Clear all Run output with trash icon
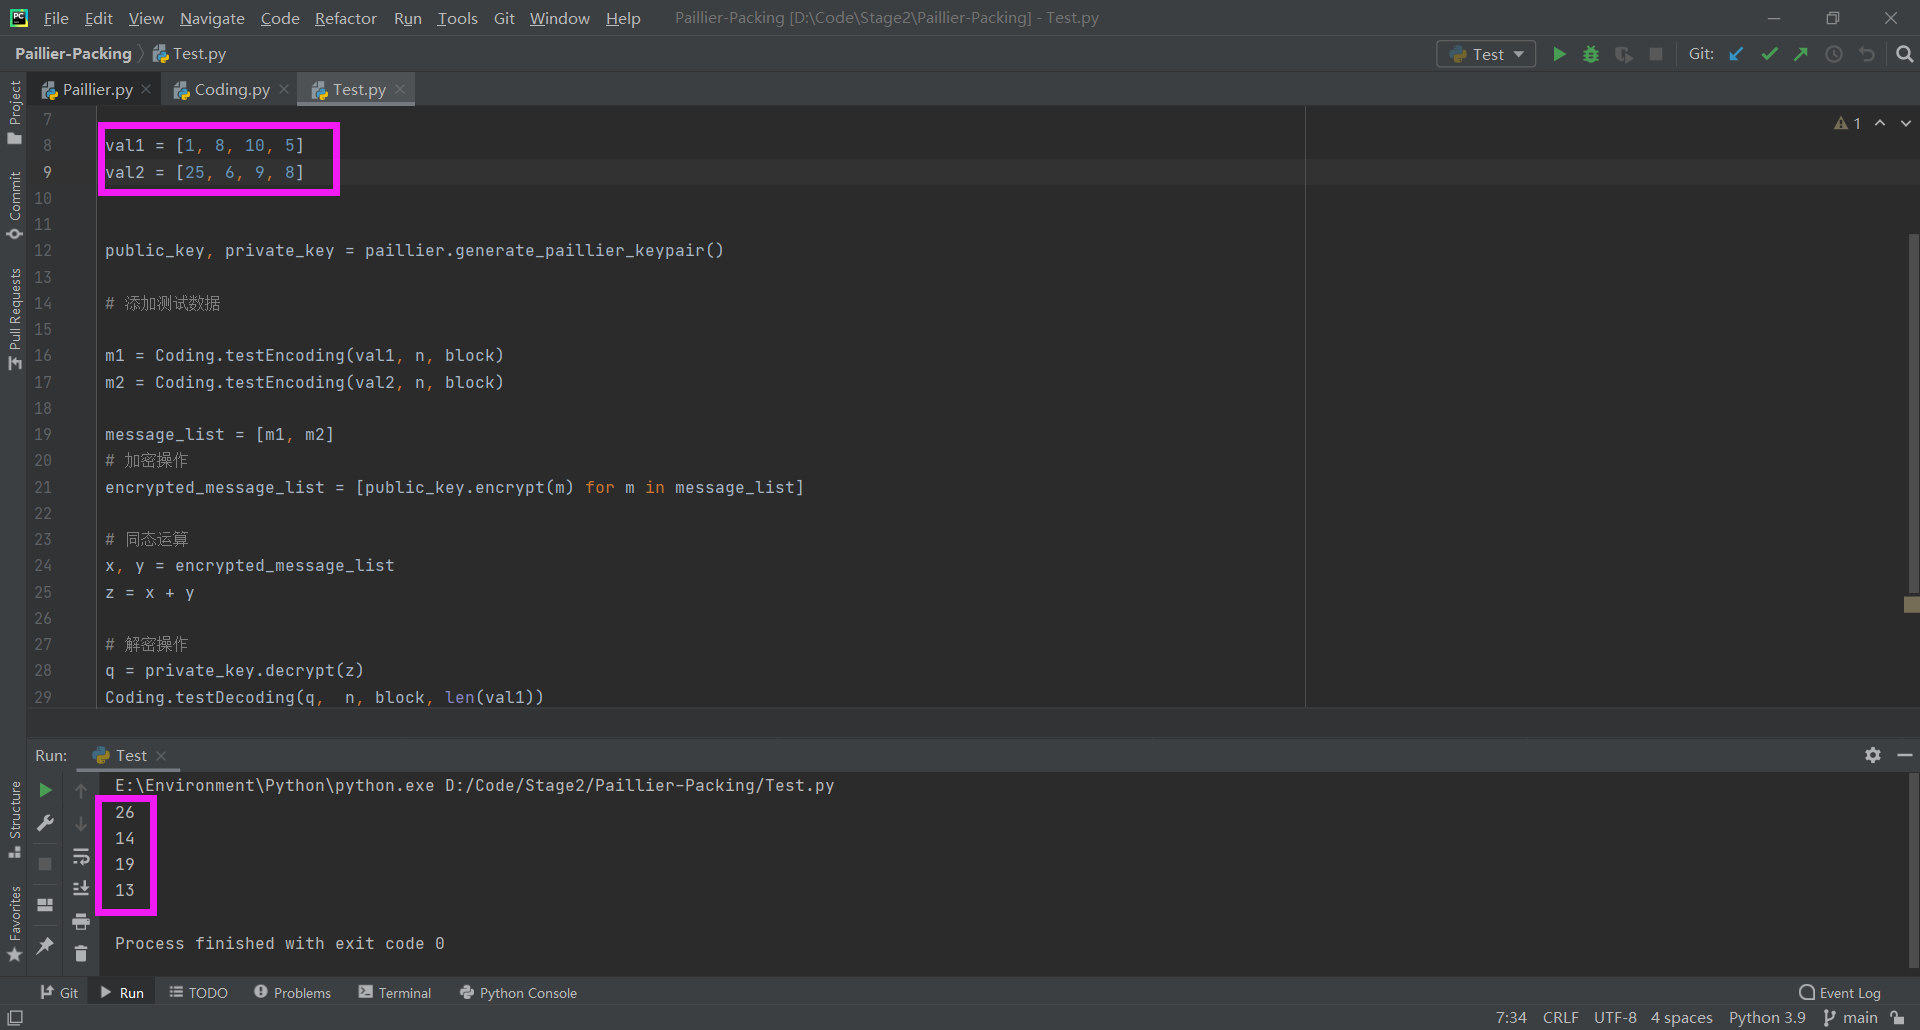The image size is (1920, 1030). (x=81, y=954)
